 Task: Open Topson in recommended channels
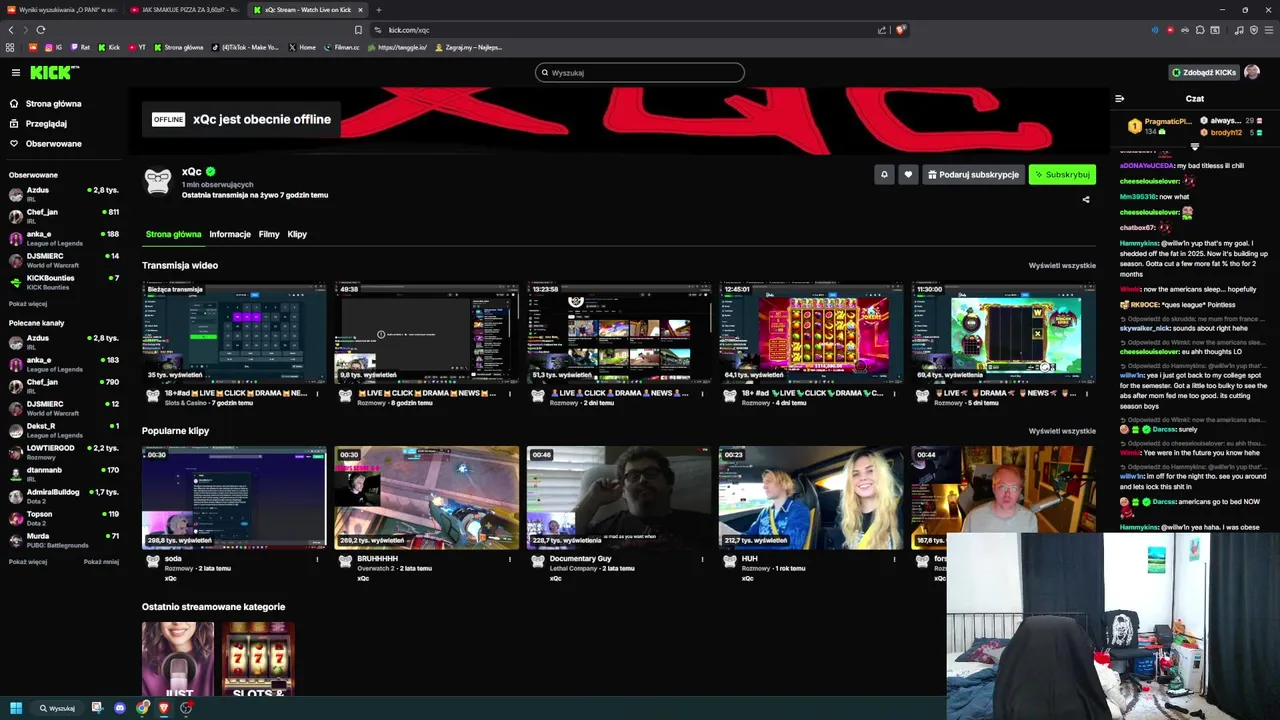pos(64,518)
